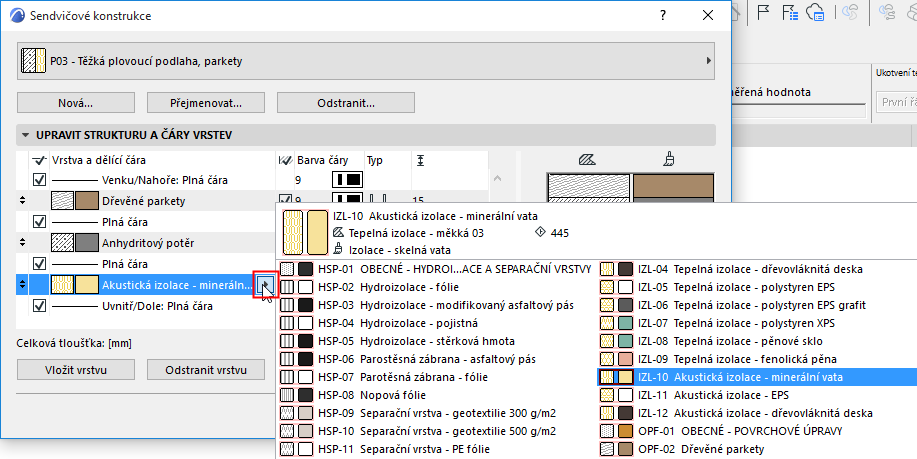The width and height of the screenshot is (917, 459).
Task: Select OPF-01 Obecné - povrchové úpravy
Action: [757, 432]
